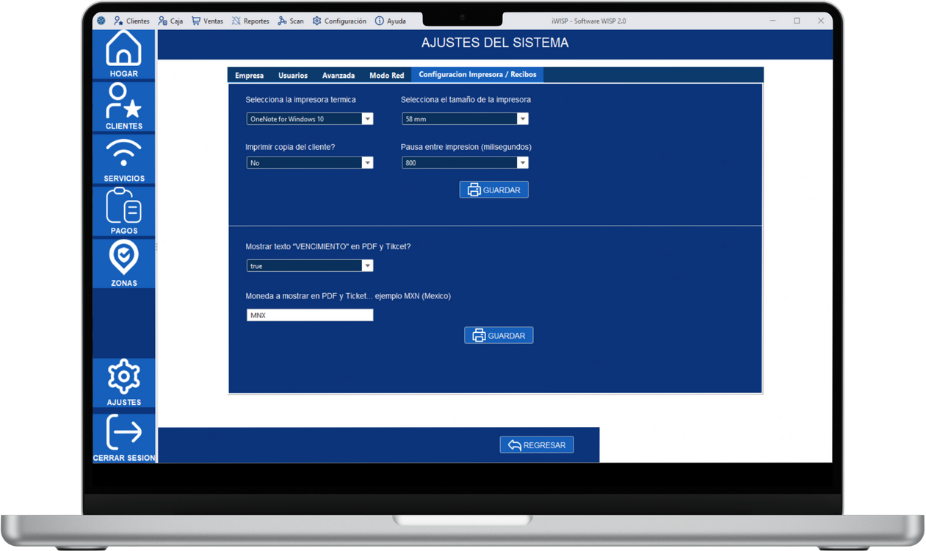The image size is (926, 551).
Task: Expand the printer size 58 mm dropdown
Action: (522, 119)
